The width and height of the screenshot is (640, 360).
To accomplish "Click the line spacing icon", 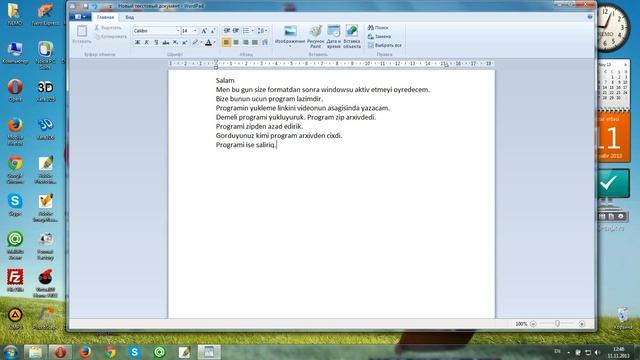I will [x=260, y=31].
